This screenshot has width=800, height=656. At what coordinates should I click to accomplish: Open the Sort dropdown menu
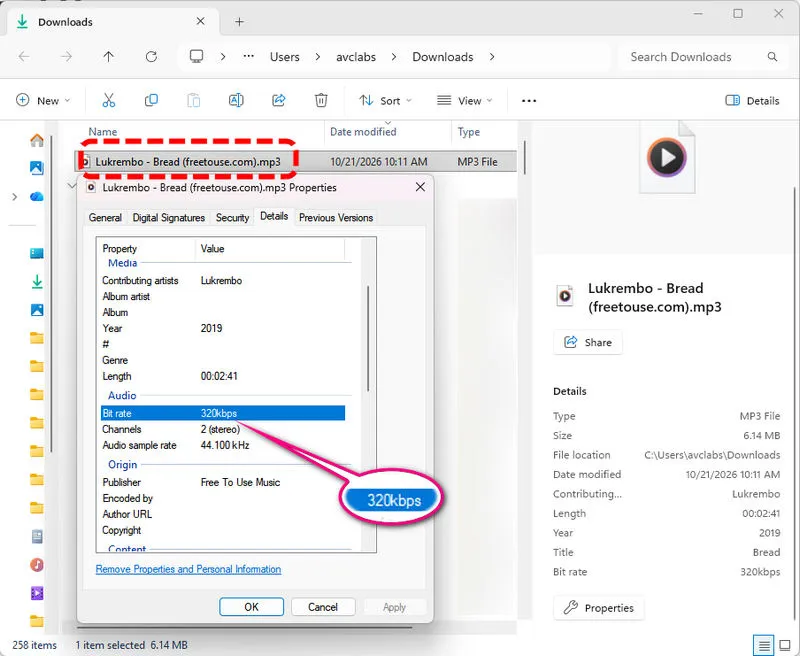[x=385, y=100]
